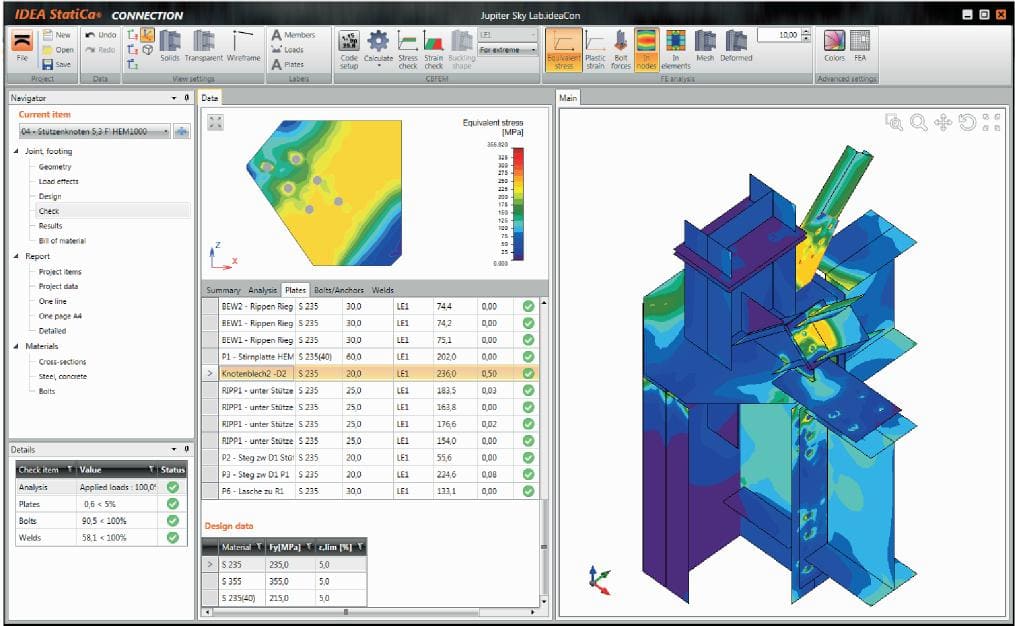Image resolution: width=1015 pixels, height=626 pixels.
Task: Switch to Bolts/Anchors tab
Action: click(x=339, y=290)
